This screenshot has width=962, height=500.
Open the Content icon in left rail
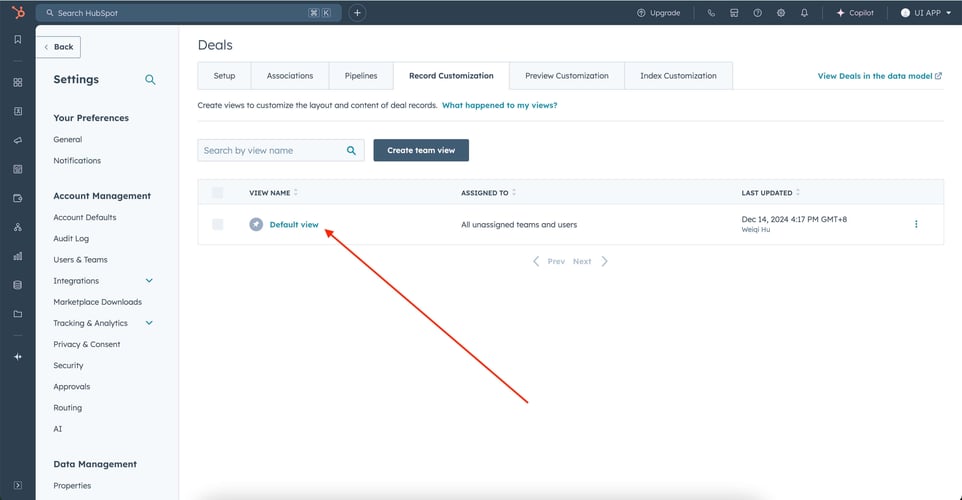(18, 169)
